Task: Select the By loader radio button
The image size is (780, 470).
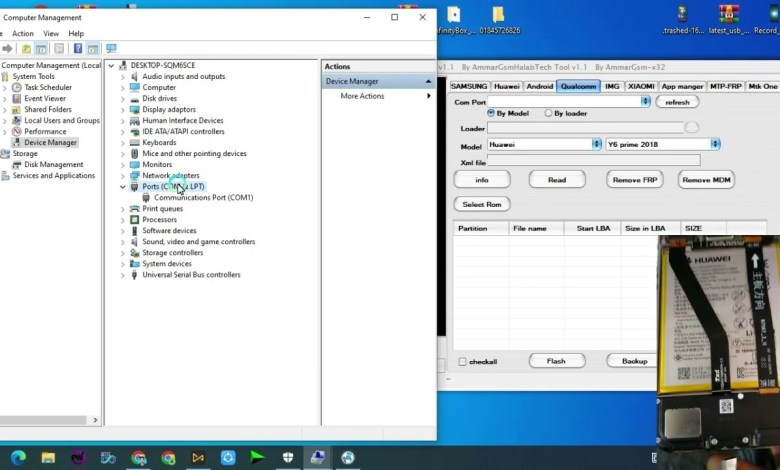Action: click(x=548, y=113)
